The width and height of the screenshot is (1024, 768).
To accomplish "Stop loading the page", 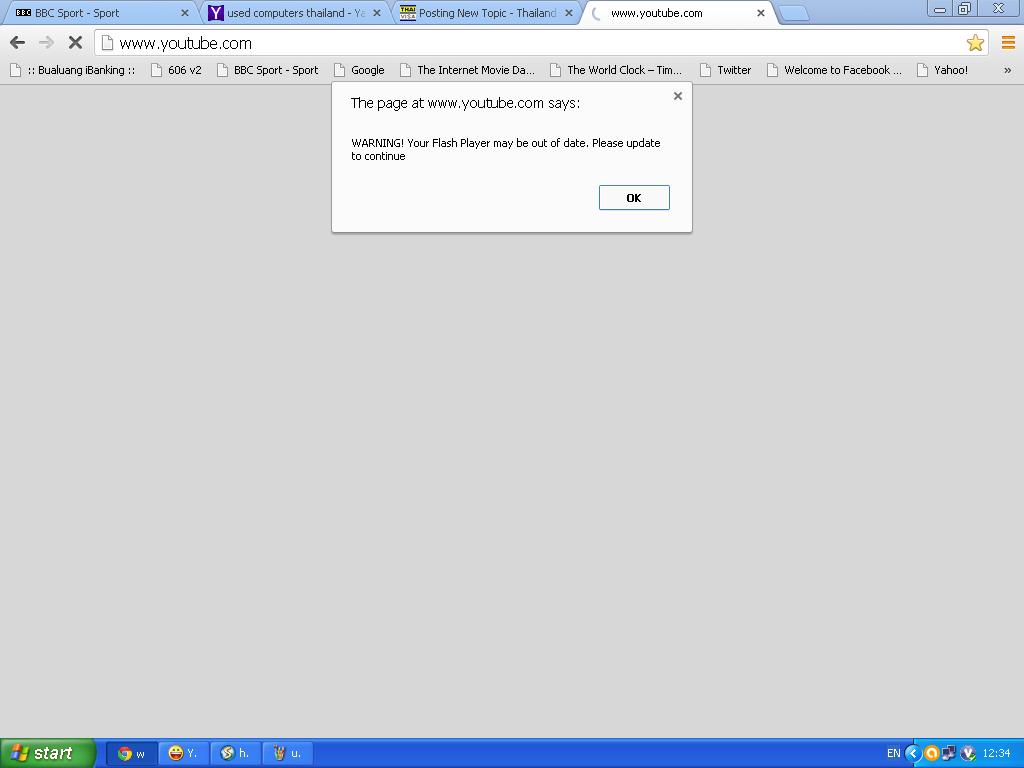I will pyautogui.click(x=75, y=43).
